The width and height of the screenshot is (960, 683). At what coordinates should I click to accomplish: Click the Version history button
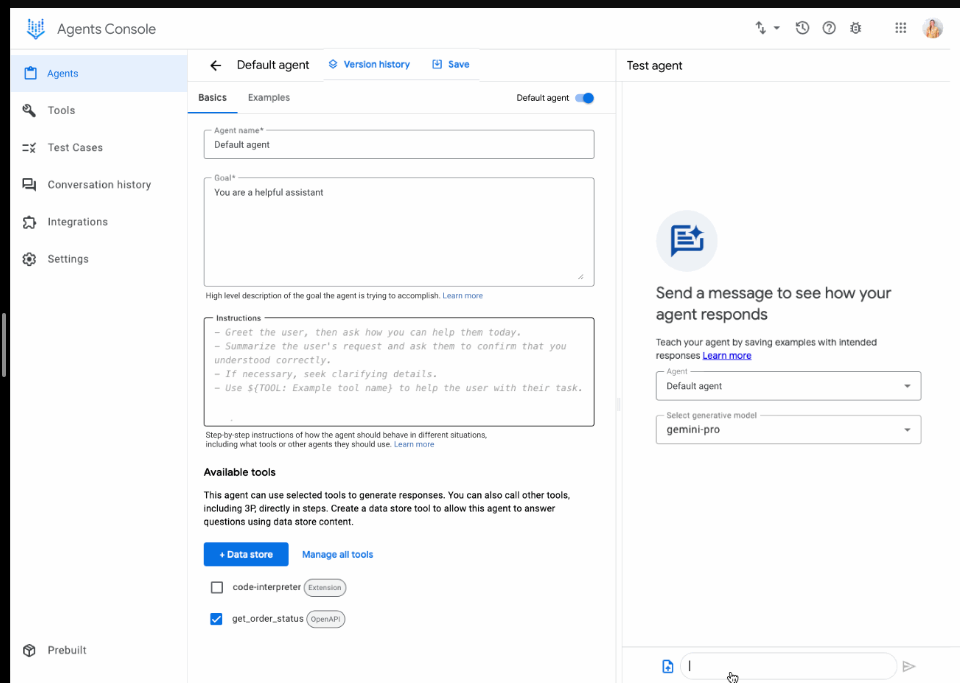pos(369,65)
